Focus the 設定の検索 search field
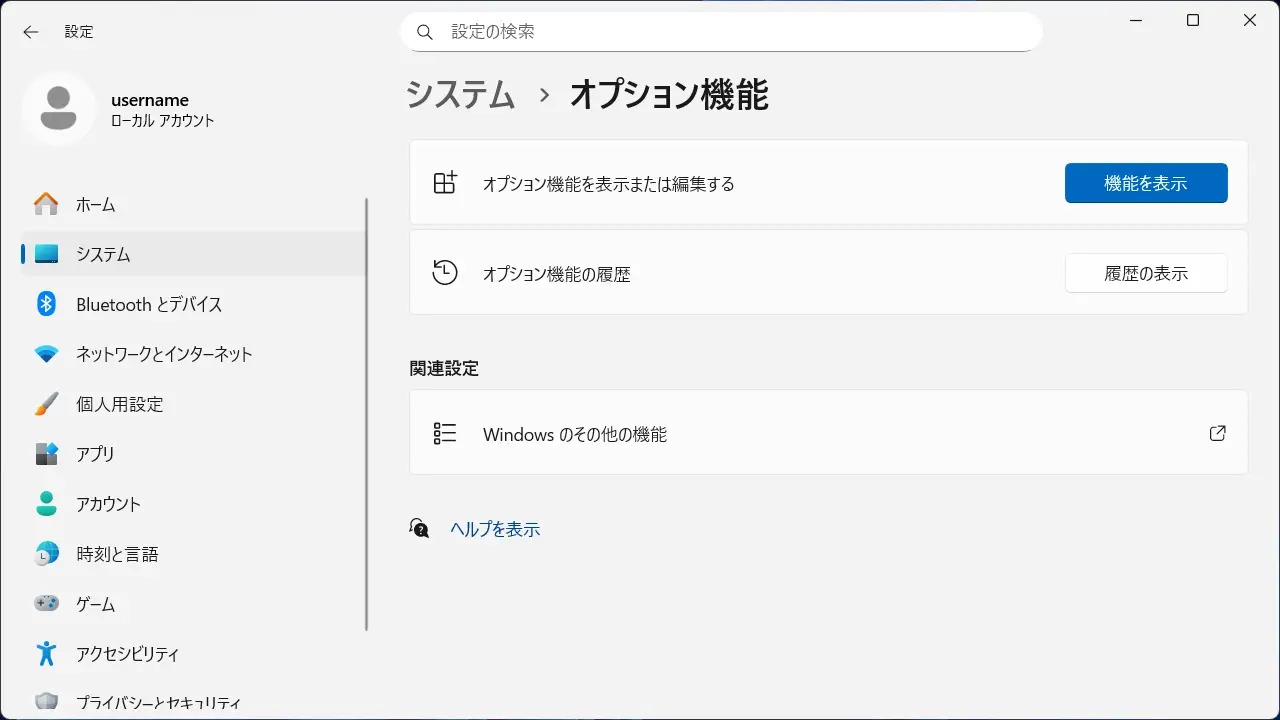The height and width of the screenshot is (720, 1280). (x=730, y=32)
